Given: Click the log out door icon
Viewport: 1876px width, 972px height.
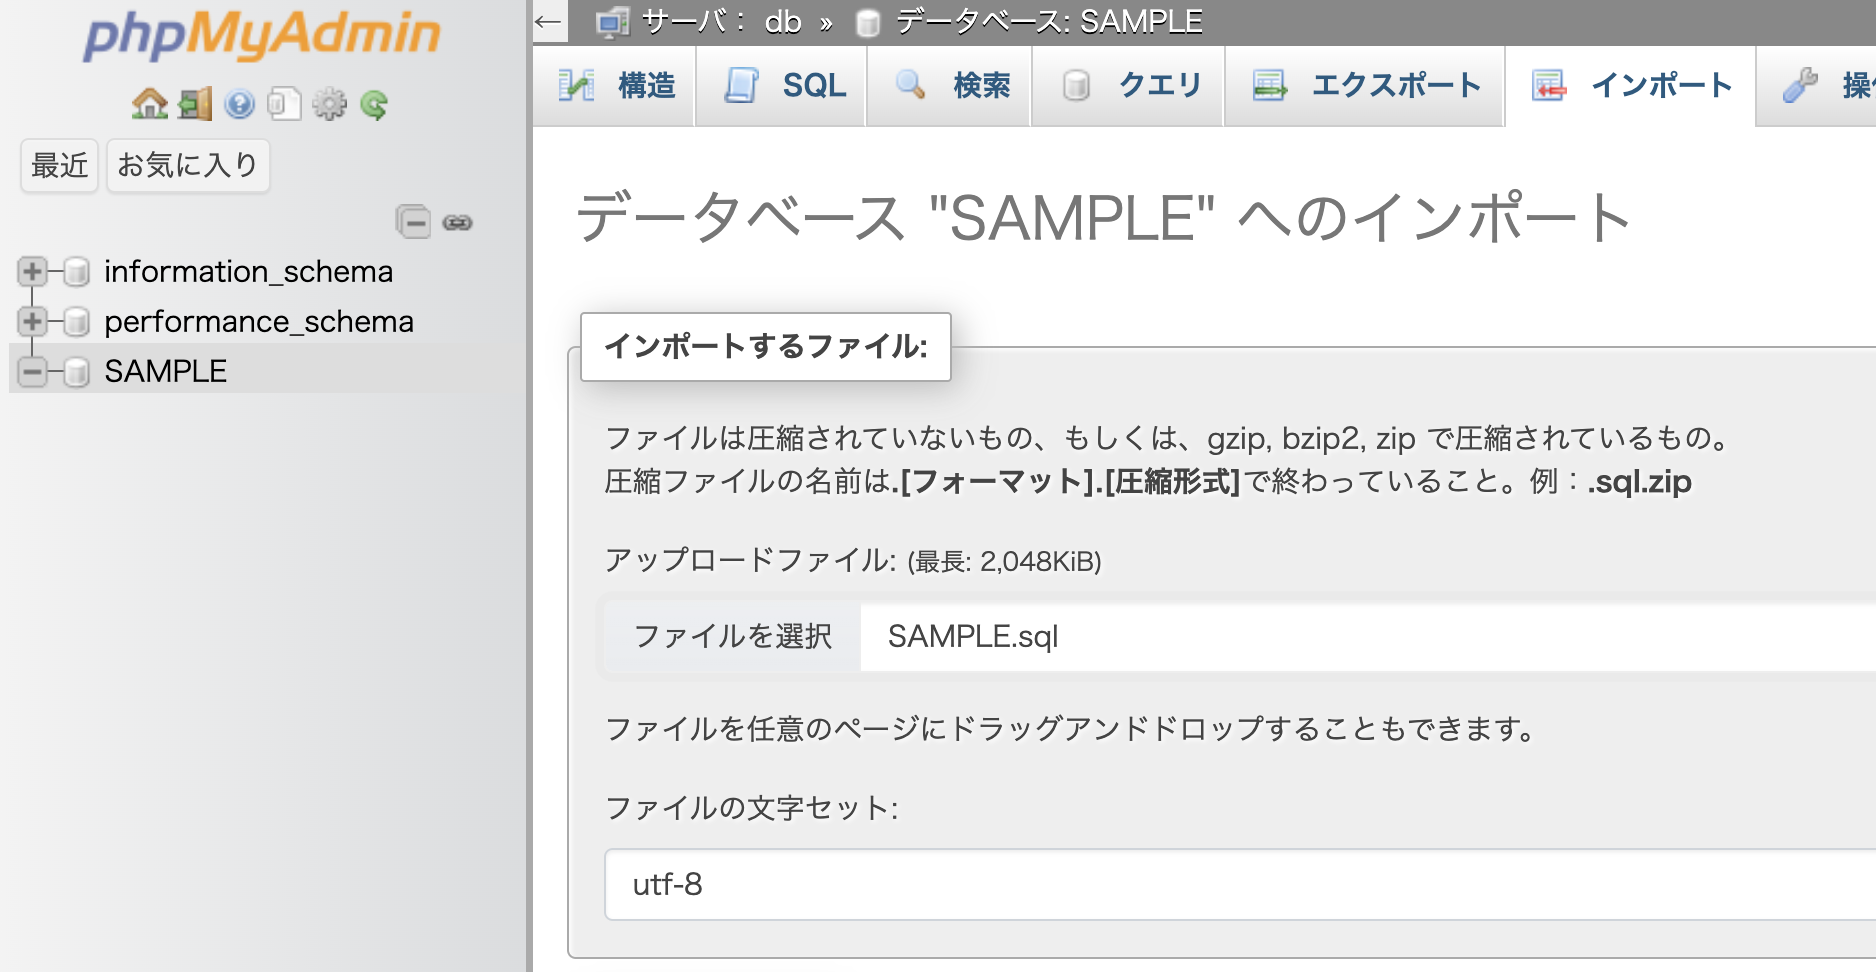Looking at the screenshot, I should (195, 104).
